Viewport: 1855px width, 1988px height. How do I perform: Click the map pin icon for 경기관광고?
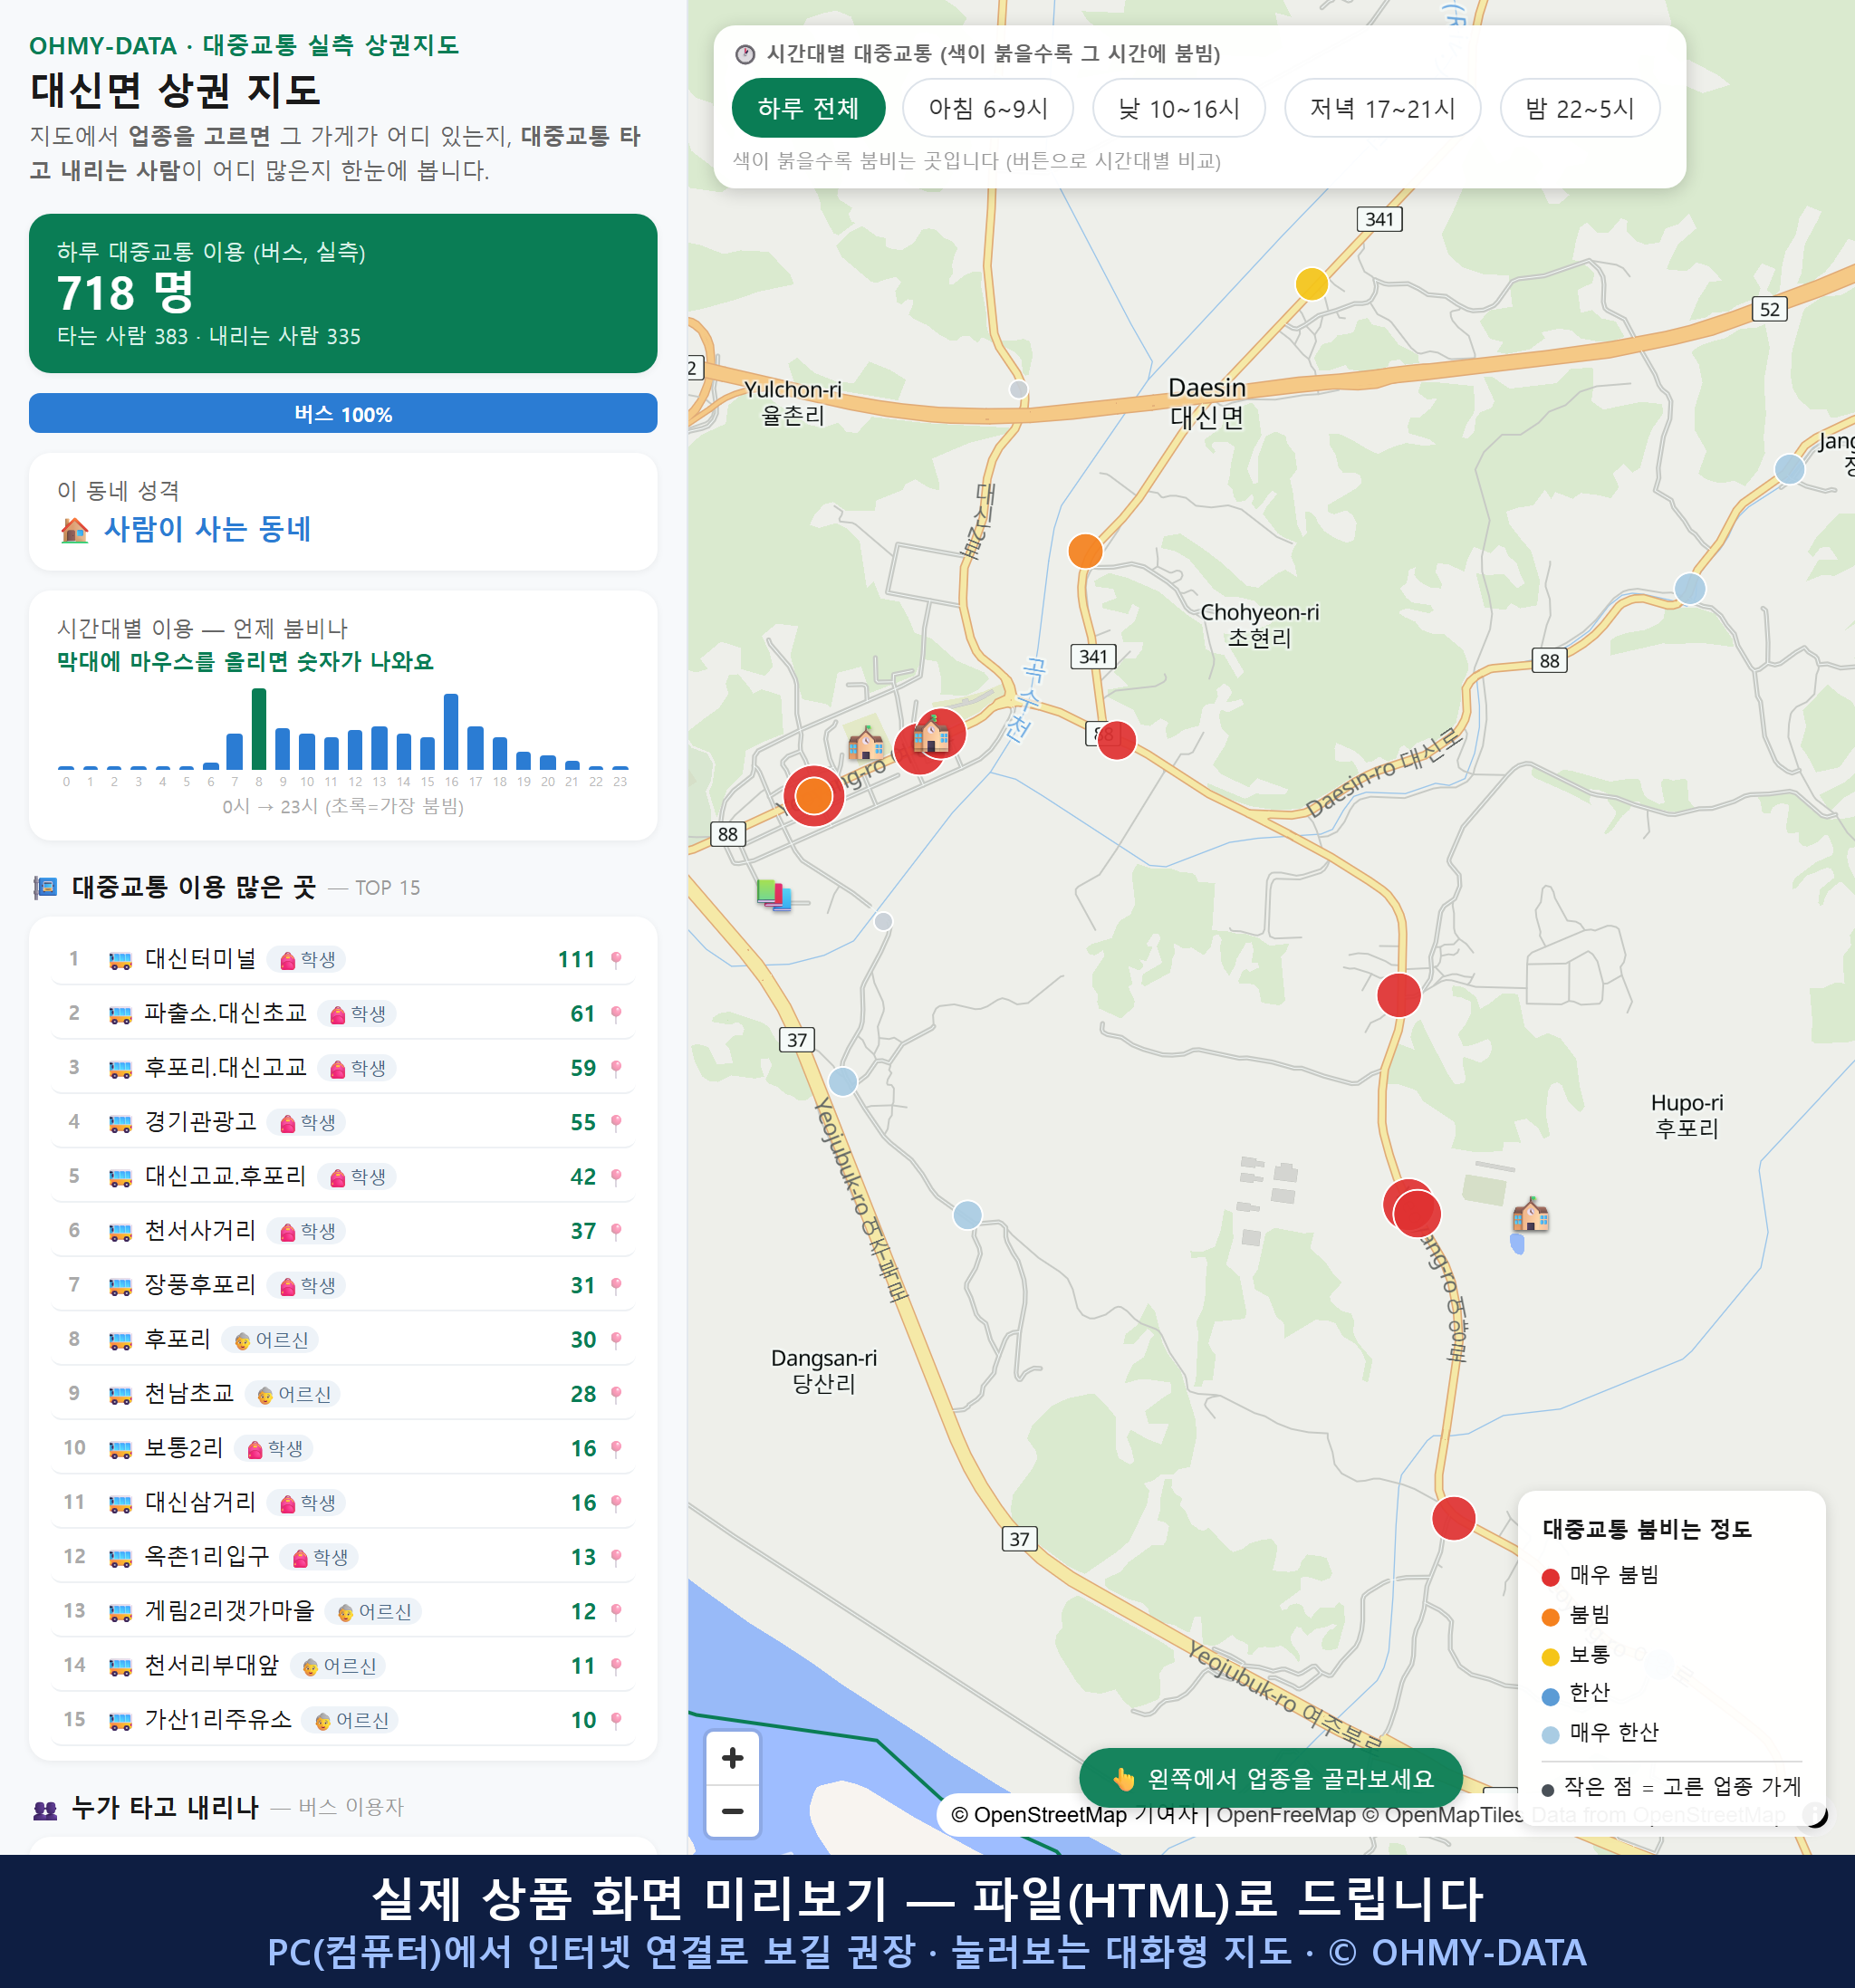616,1122
